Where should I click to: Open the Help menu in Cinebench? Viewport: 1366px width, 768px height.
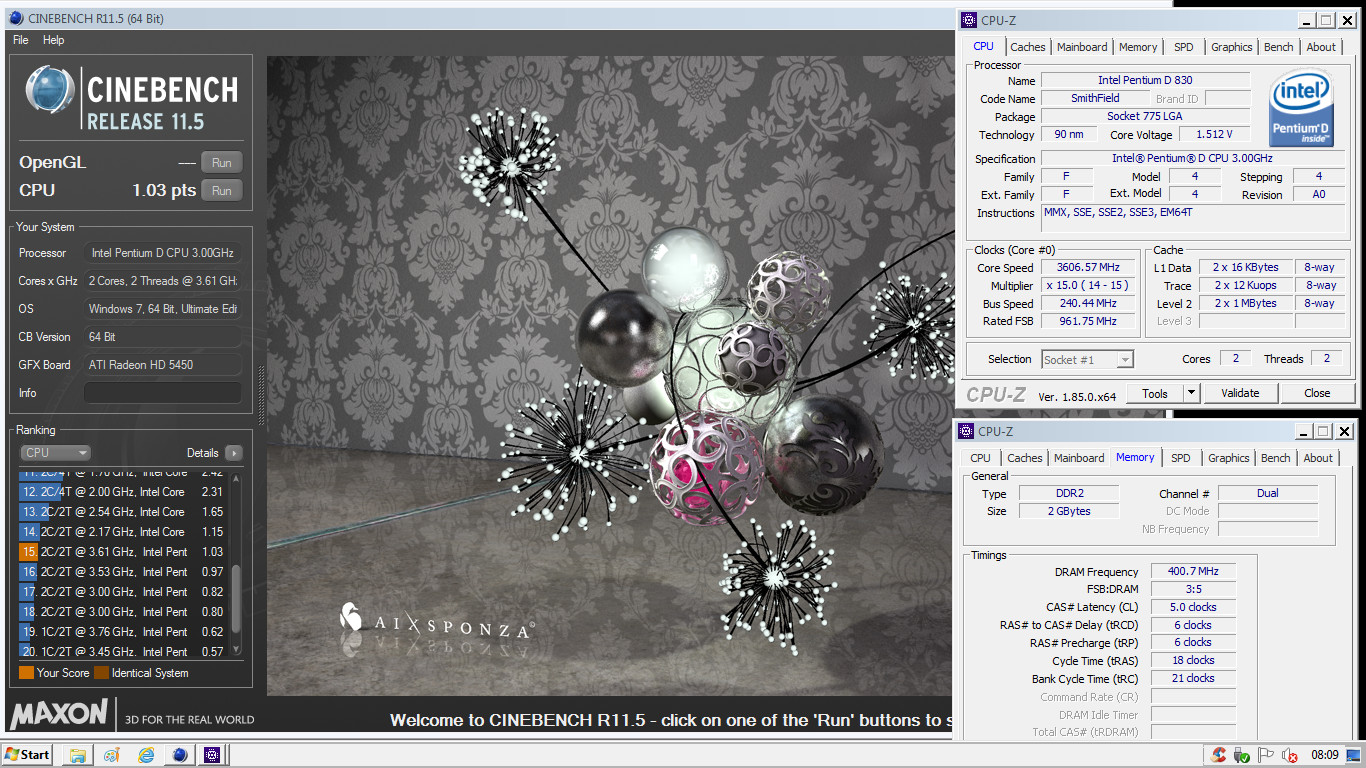click(x=54, y=40)
